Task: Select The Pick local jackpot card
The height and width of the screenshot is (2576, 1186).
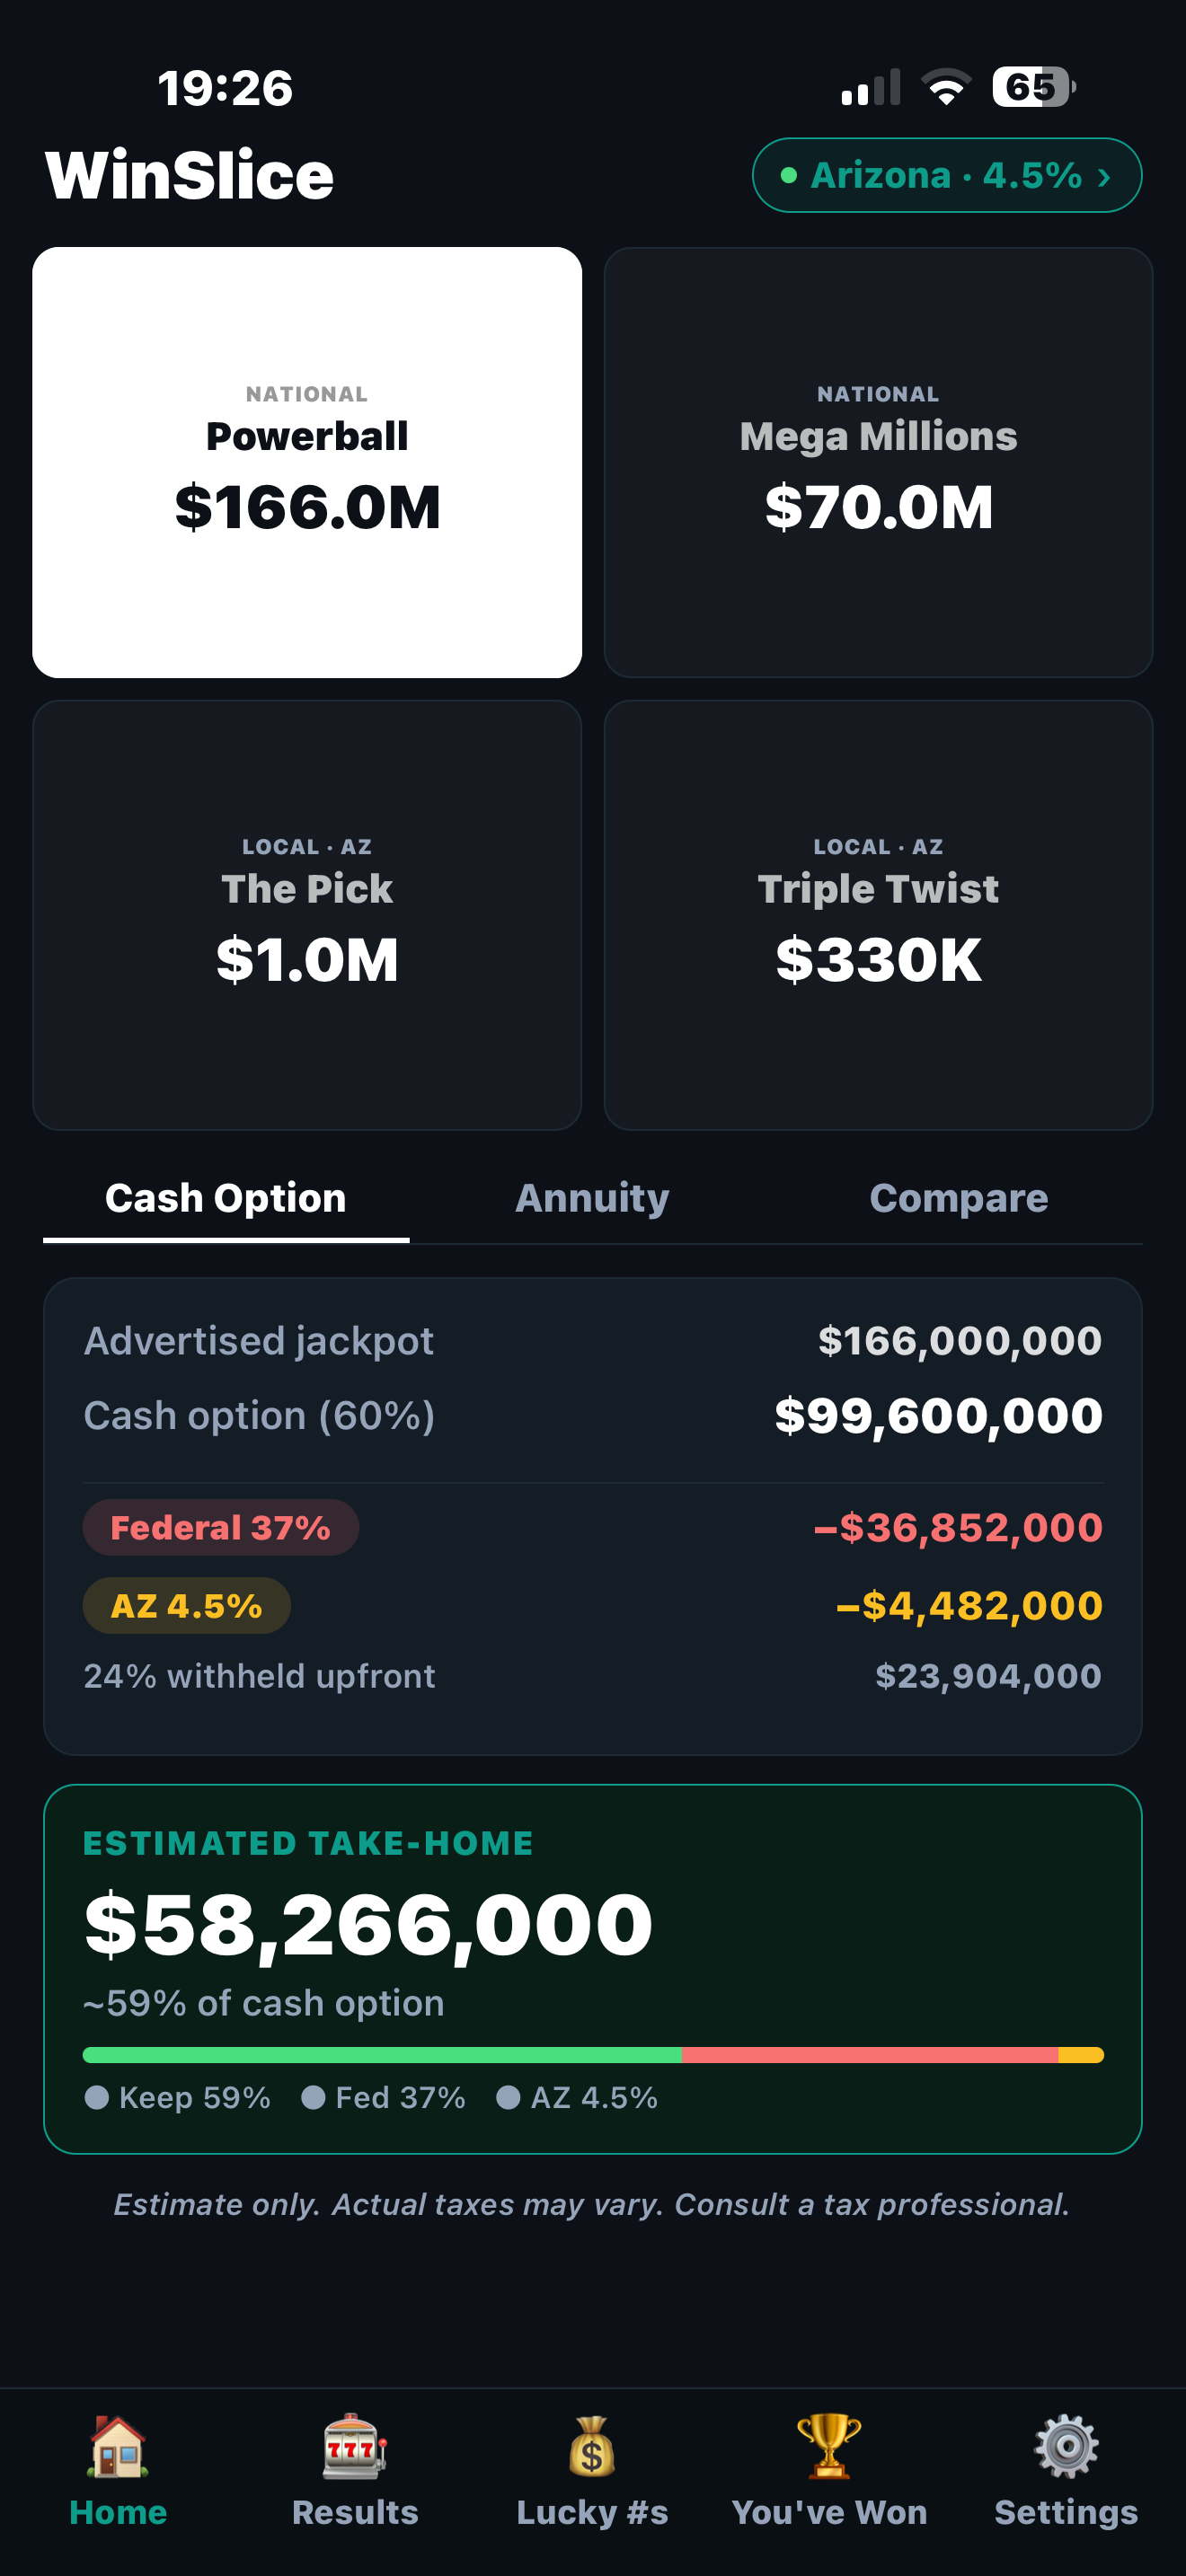Action: pyautogui.click(x=308, y=915)
